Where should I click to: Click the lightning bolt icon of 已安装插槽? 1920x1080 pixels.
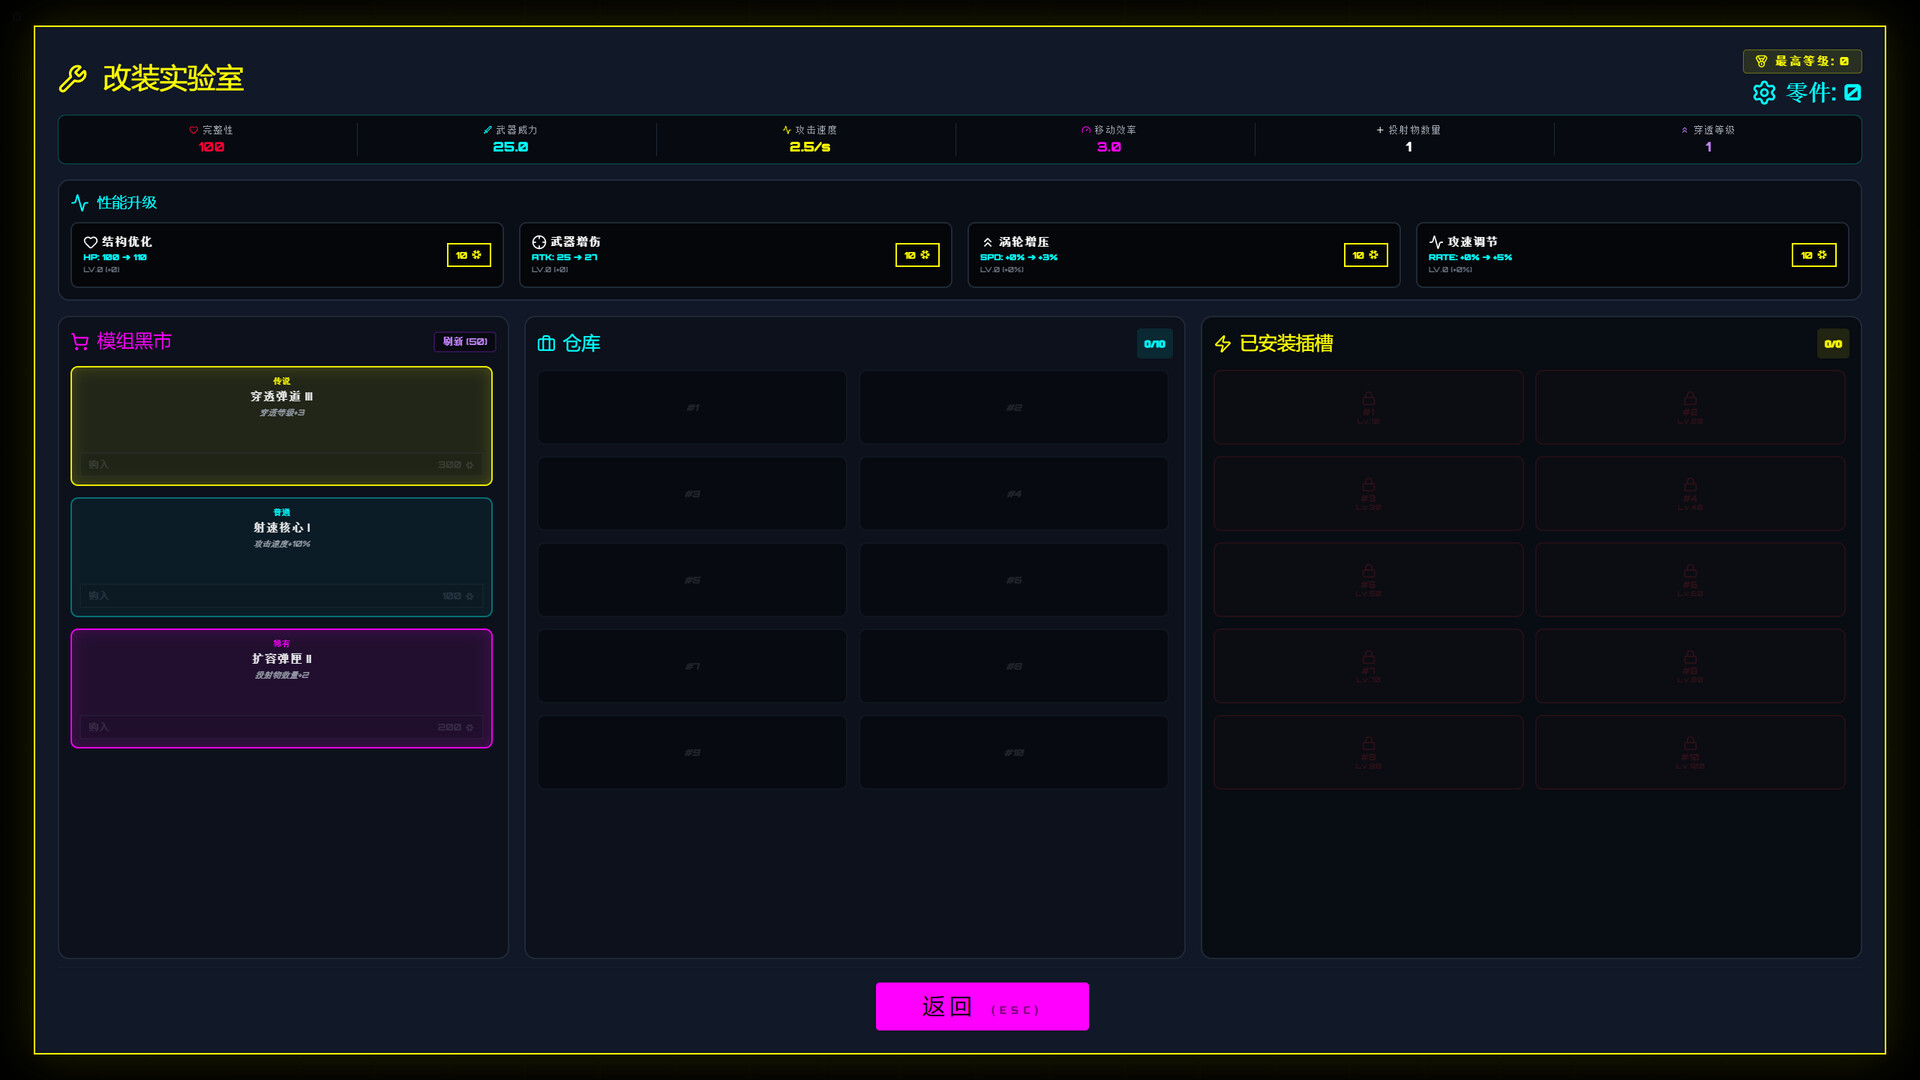(1222, 344)
